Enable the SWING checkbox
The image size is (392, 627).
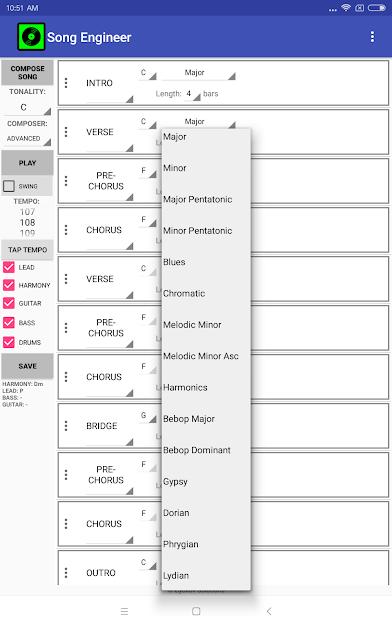tap(9, 186)
